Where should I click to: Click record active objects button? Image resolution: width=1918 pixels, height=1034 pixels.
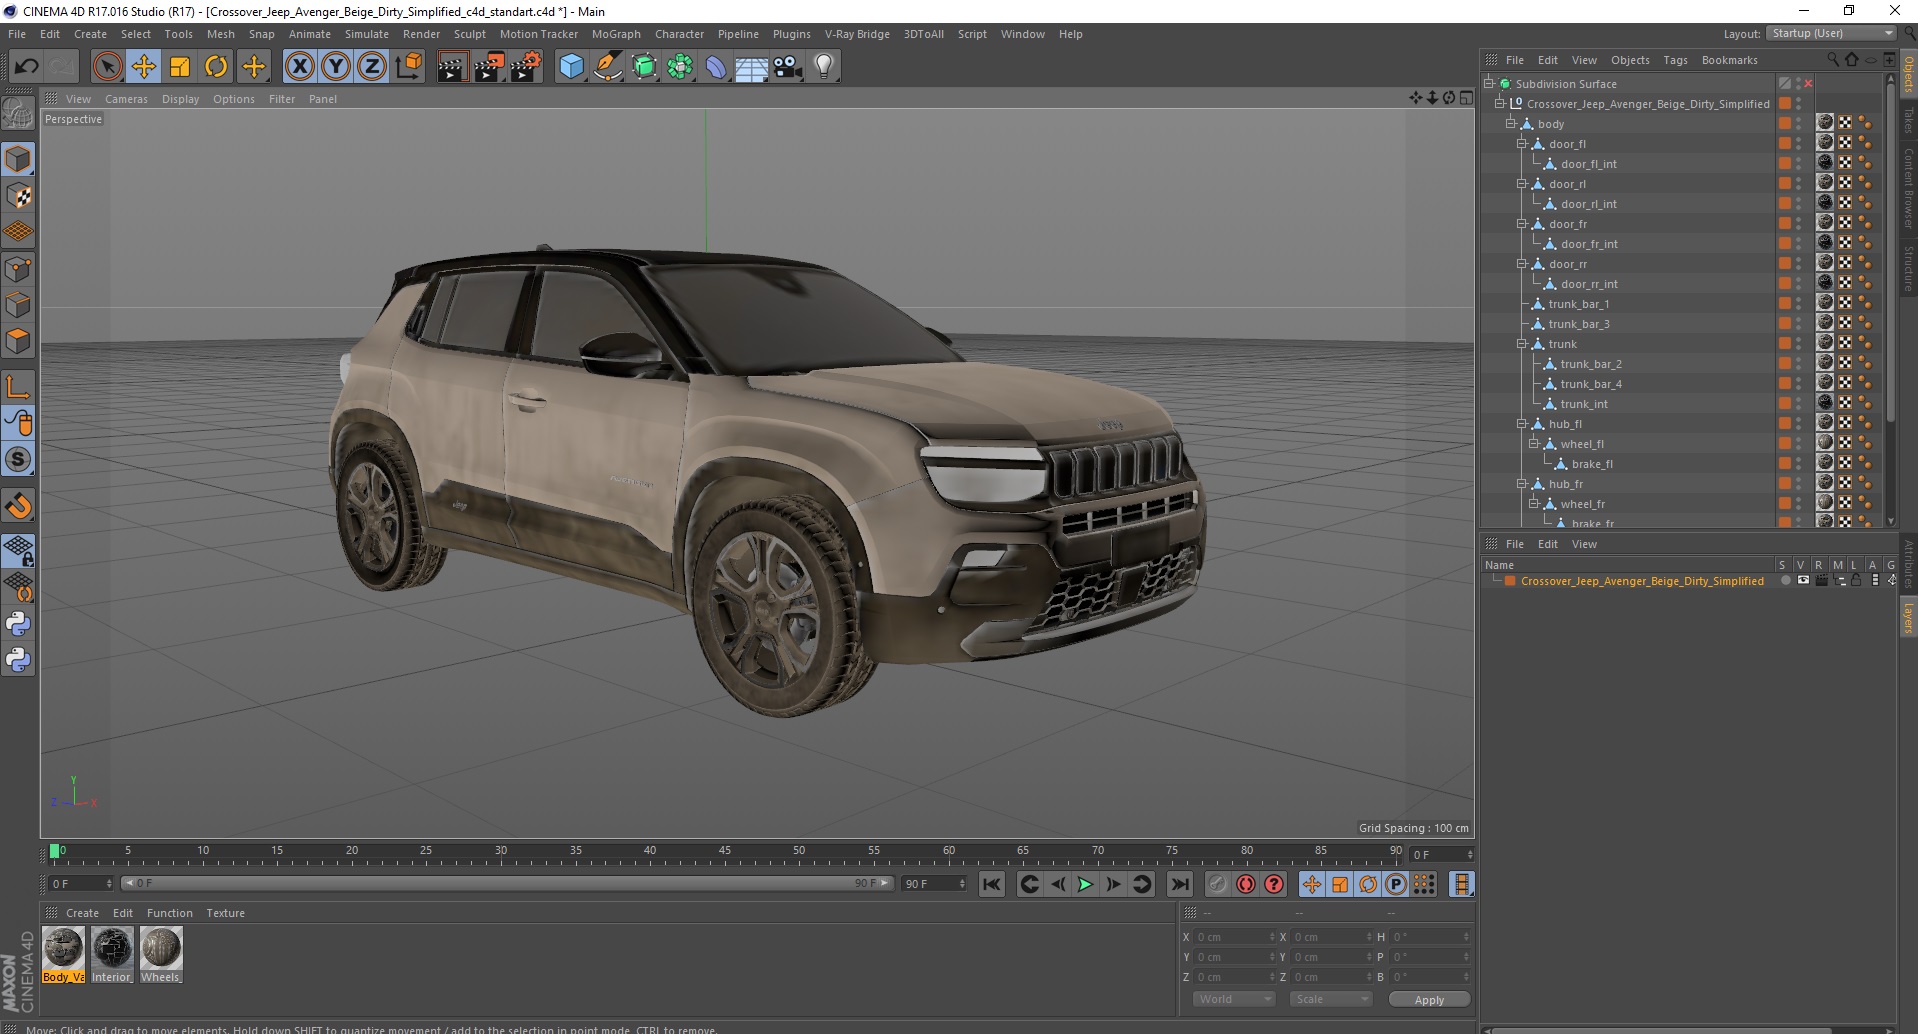click(1217, 884)
